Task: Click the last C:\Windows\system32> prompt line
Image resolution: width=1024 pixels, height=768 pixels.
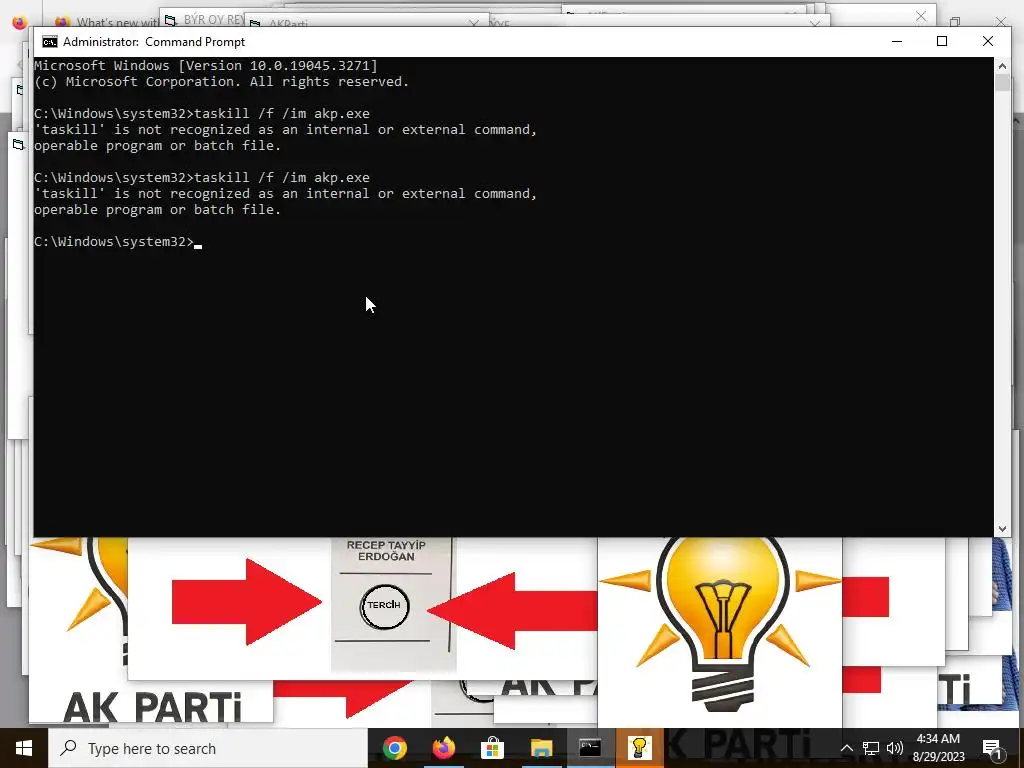Action: [x=118, y=242]
